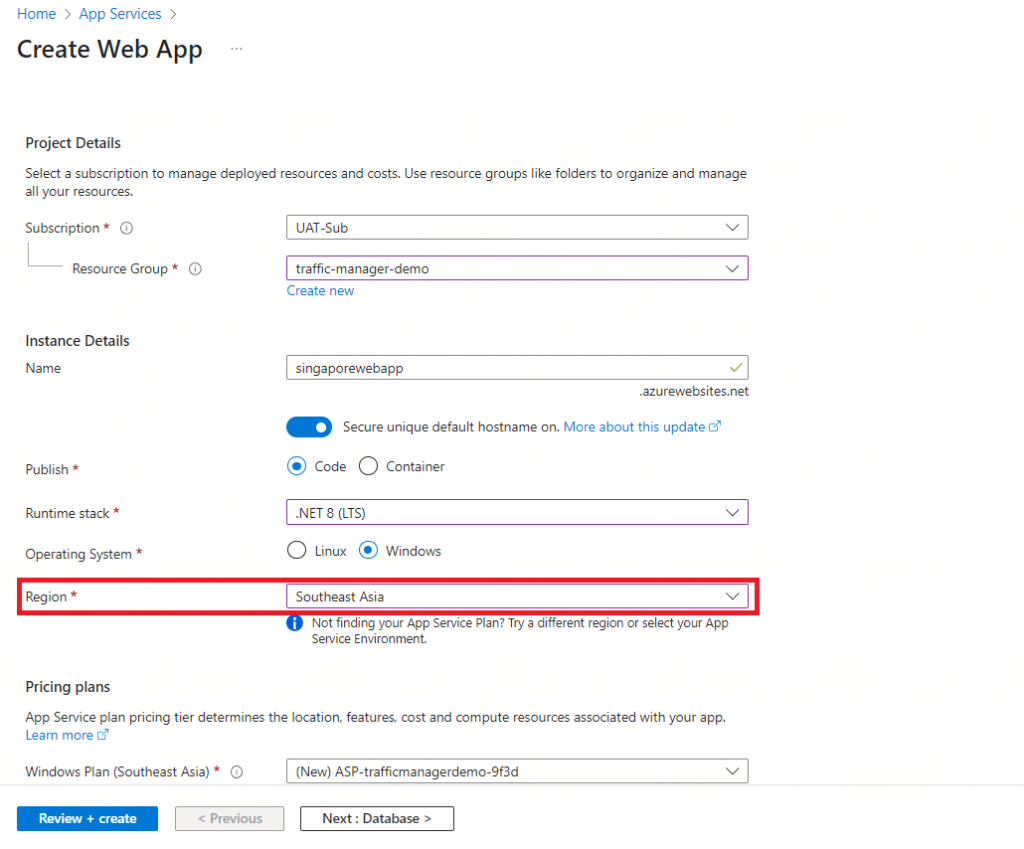Expand the Resource Group dropdown
The width and height of the screenshot is (1024, 849).
click(517, 268)
